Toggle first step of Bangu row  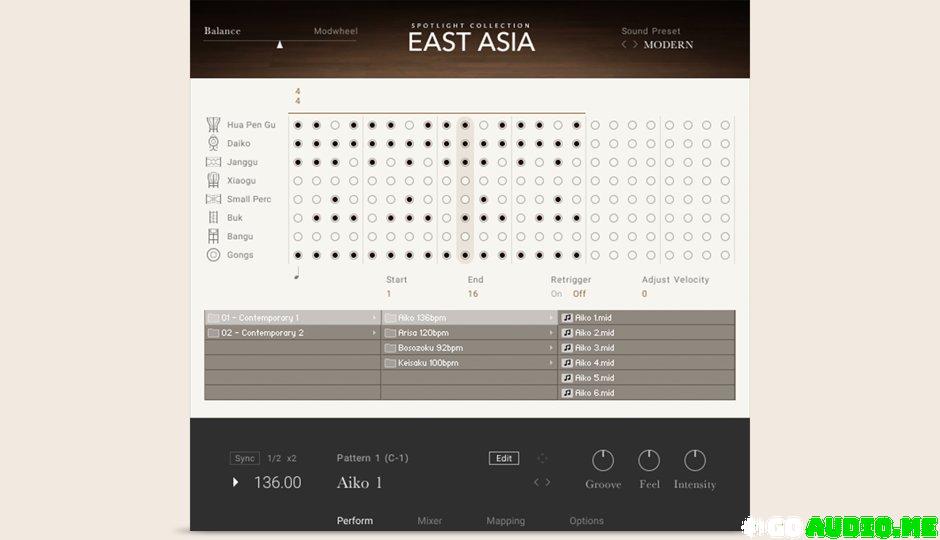tap(298, 237)
